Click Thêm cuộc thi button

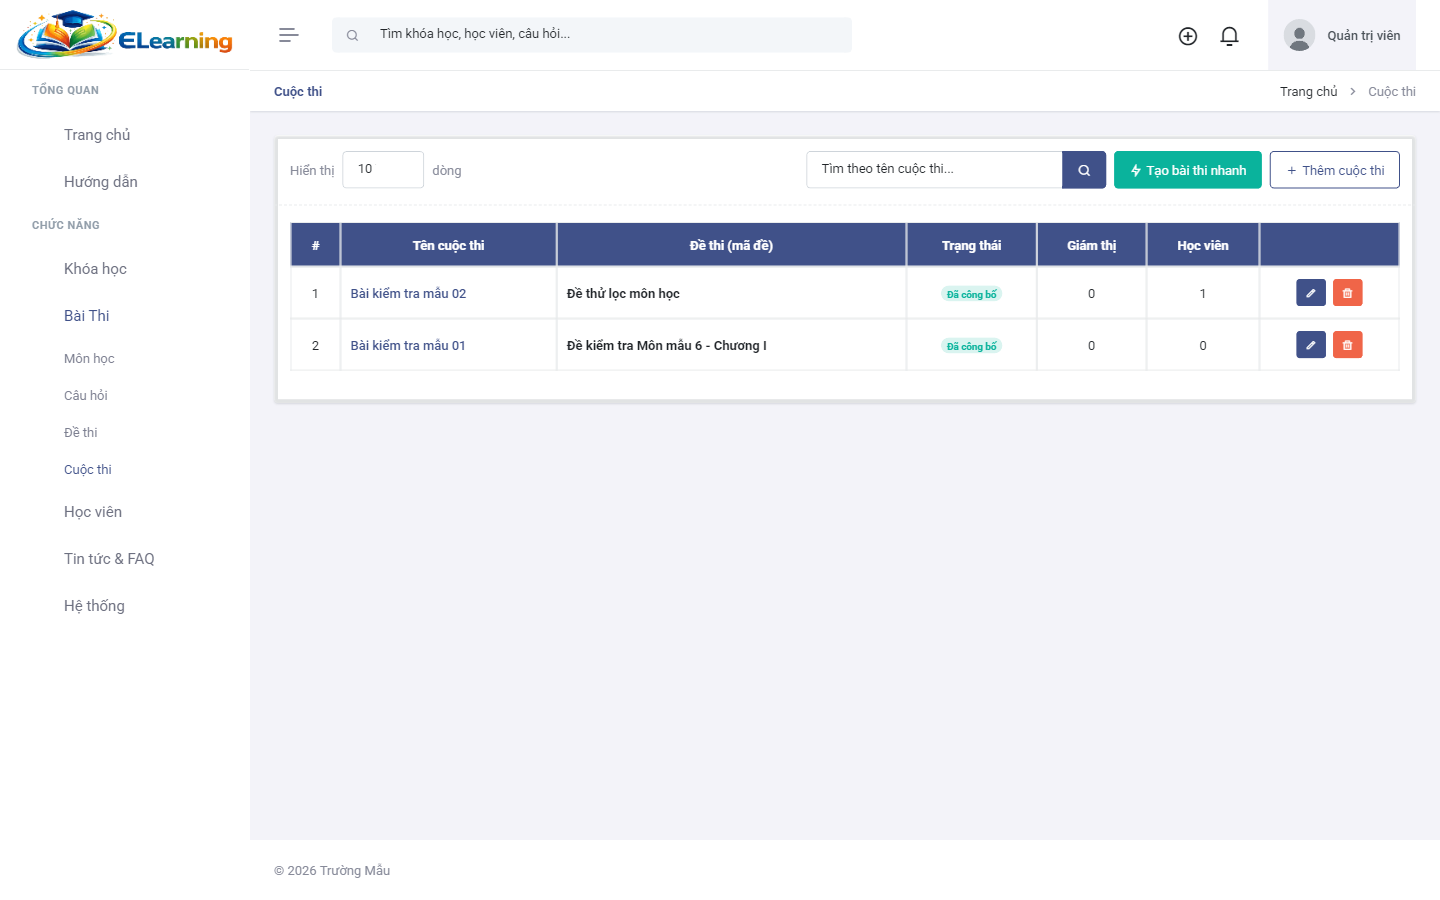pyautogui.click(x=1335, y=170)
